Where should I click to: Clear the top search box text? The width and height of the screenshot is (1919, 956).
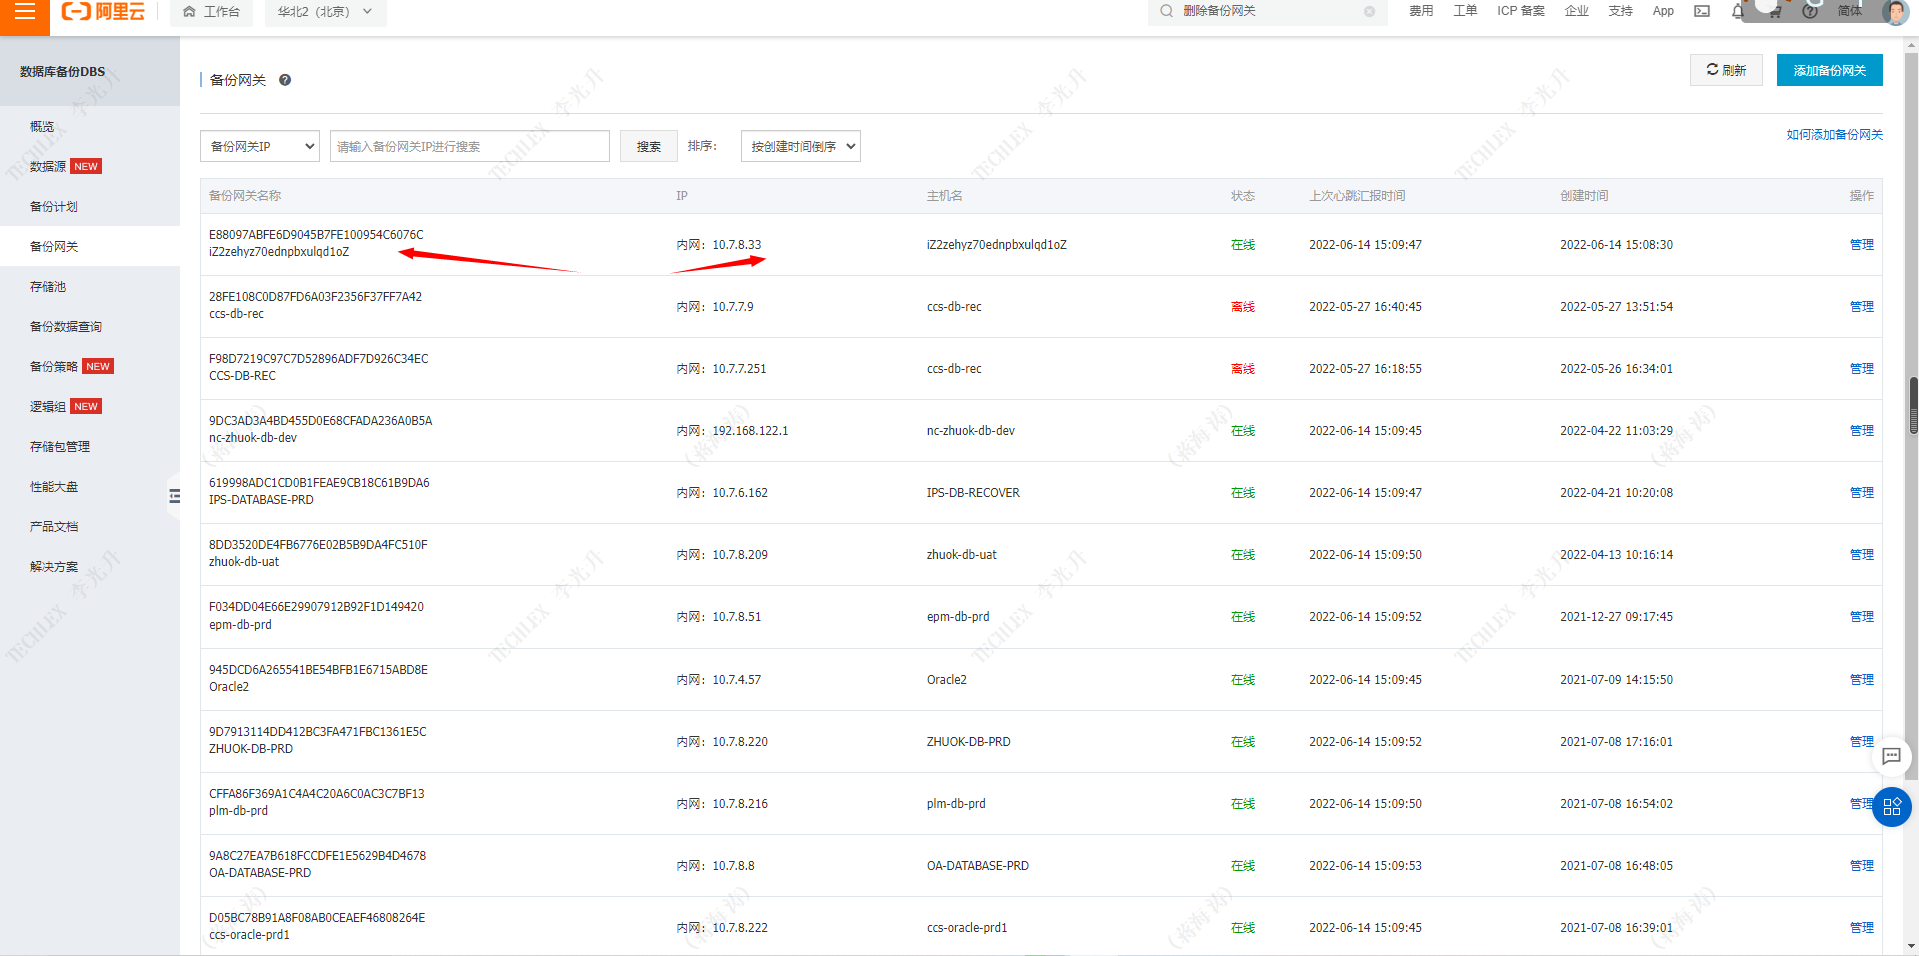coord(1369,12)
